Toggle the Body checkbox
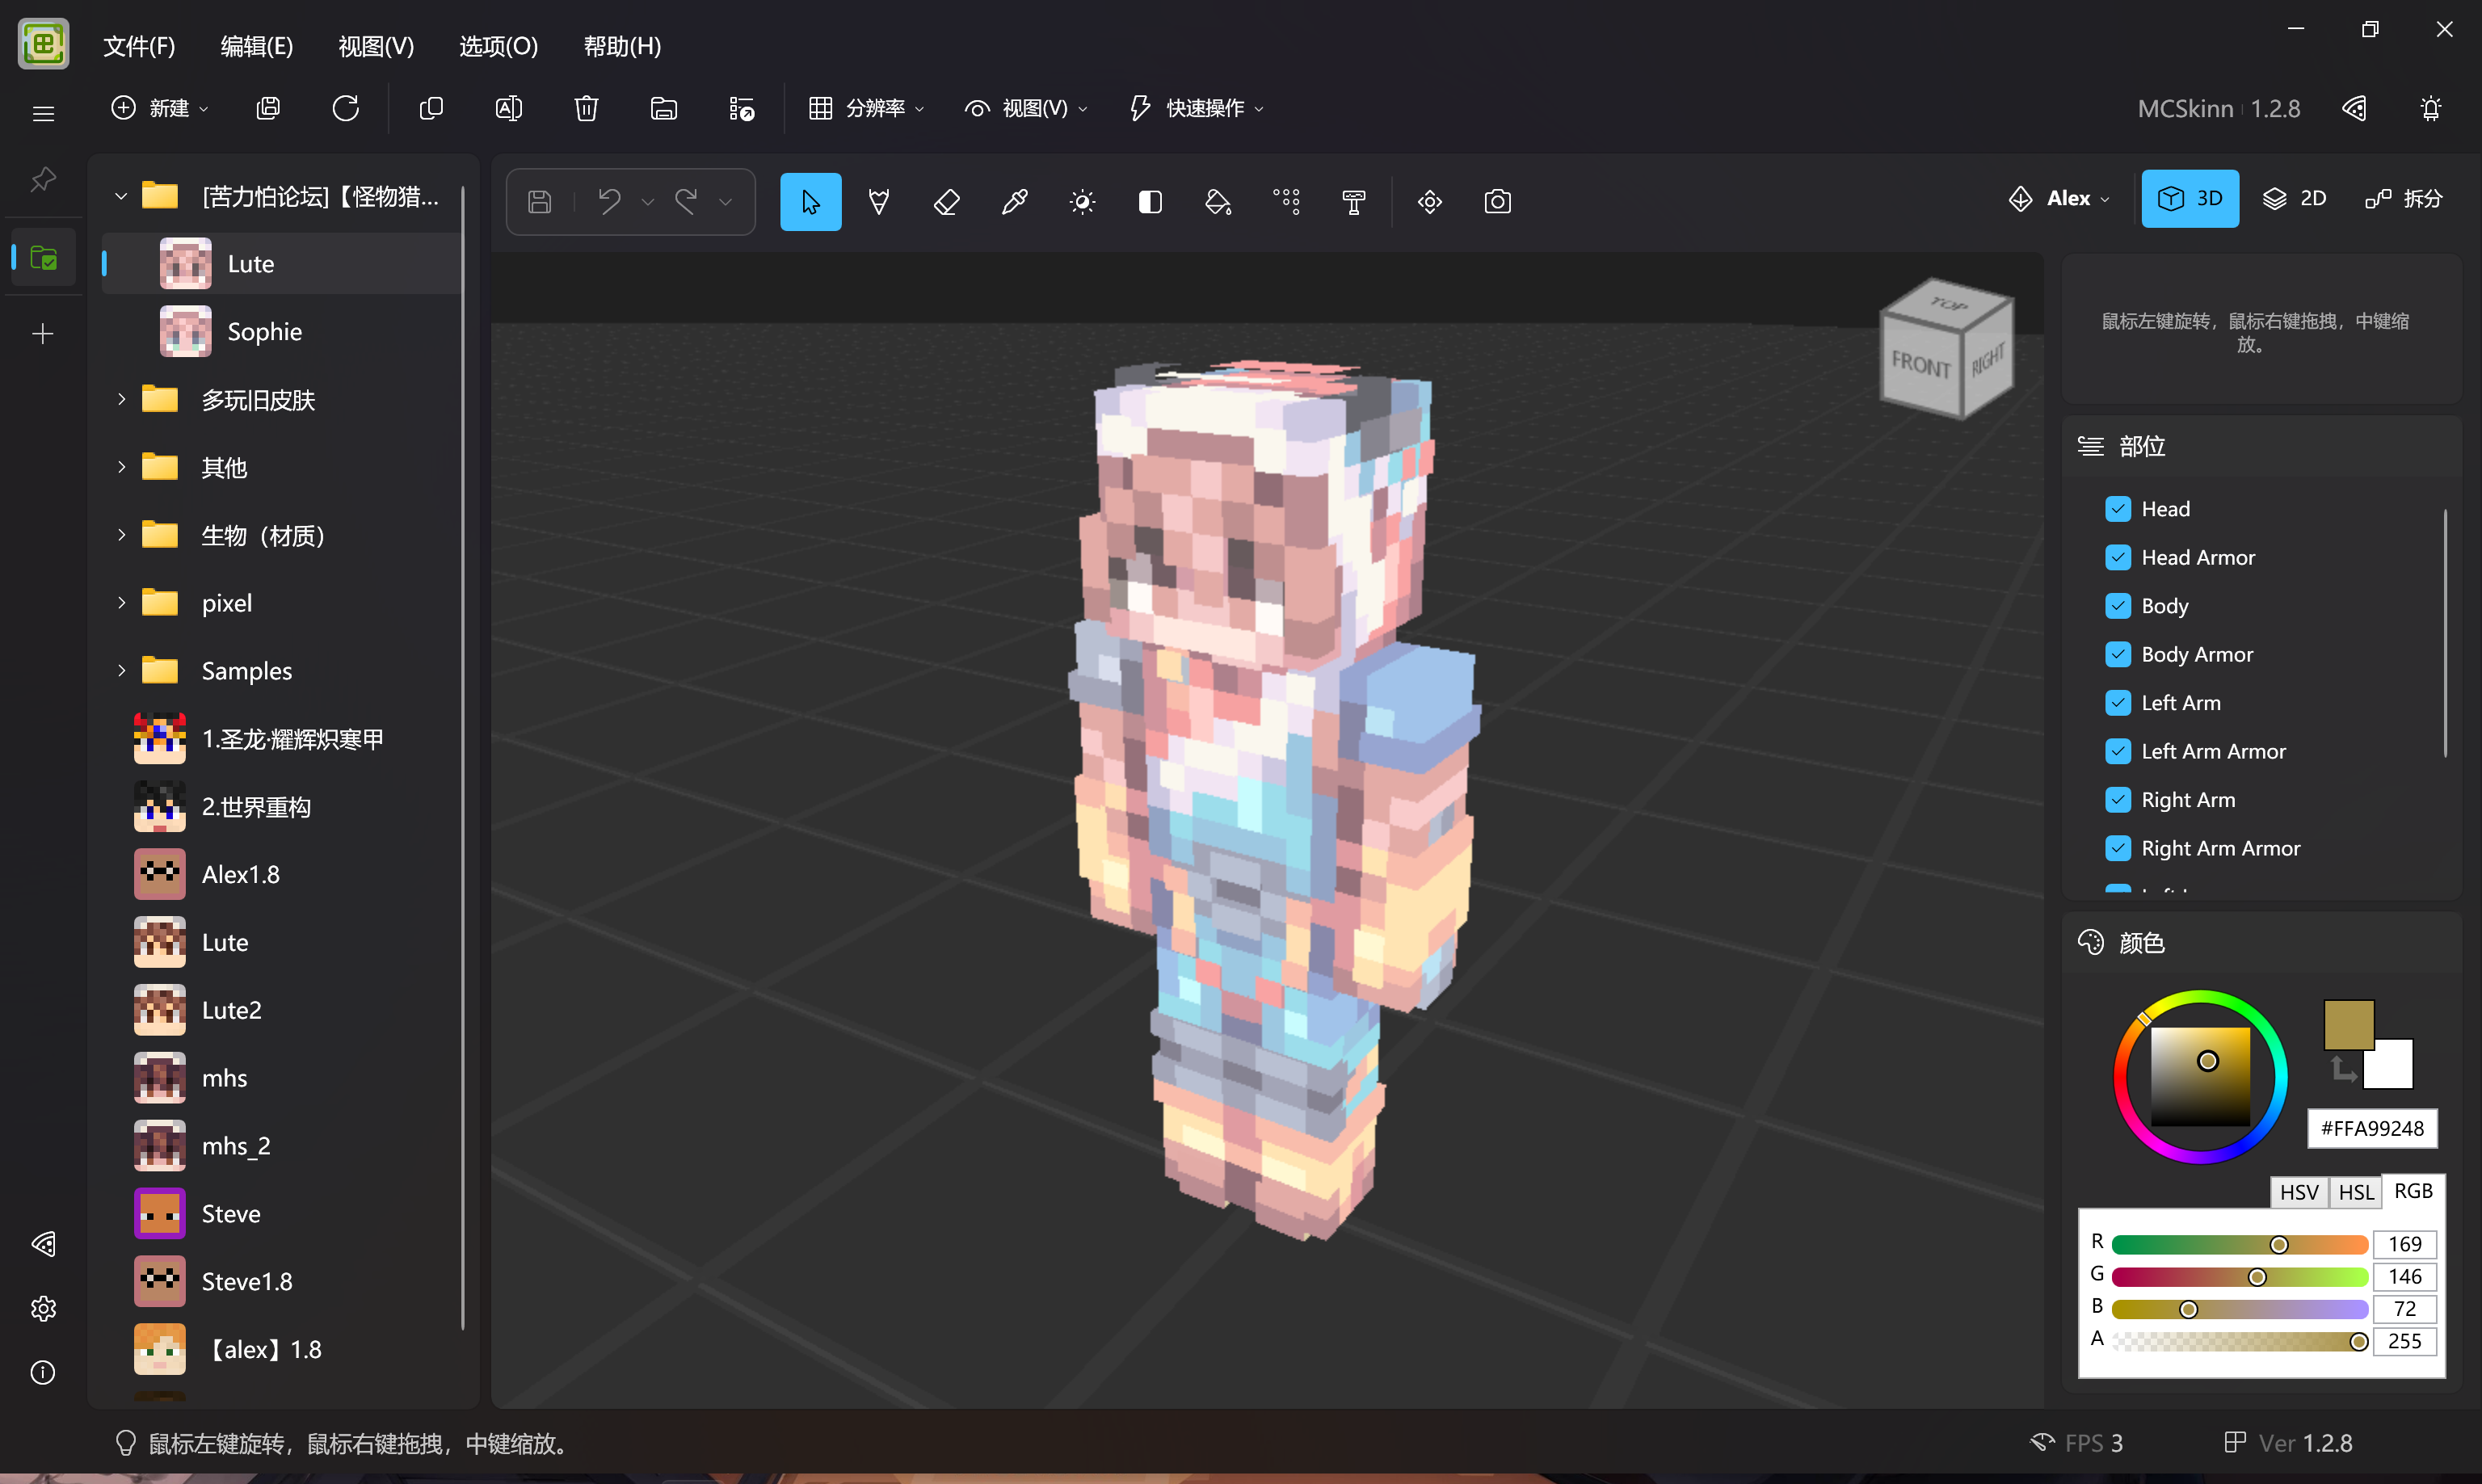 pyautogui.click(x=2117, y=606)
